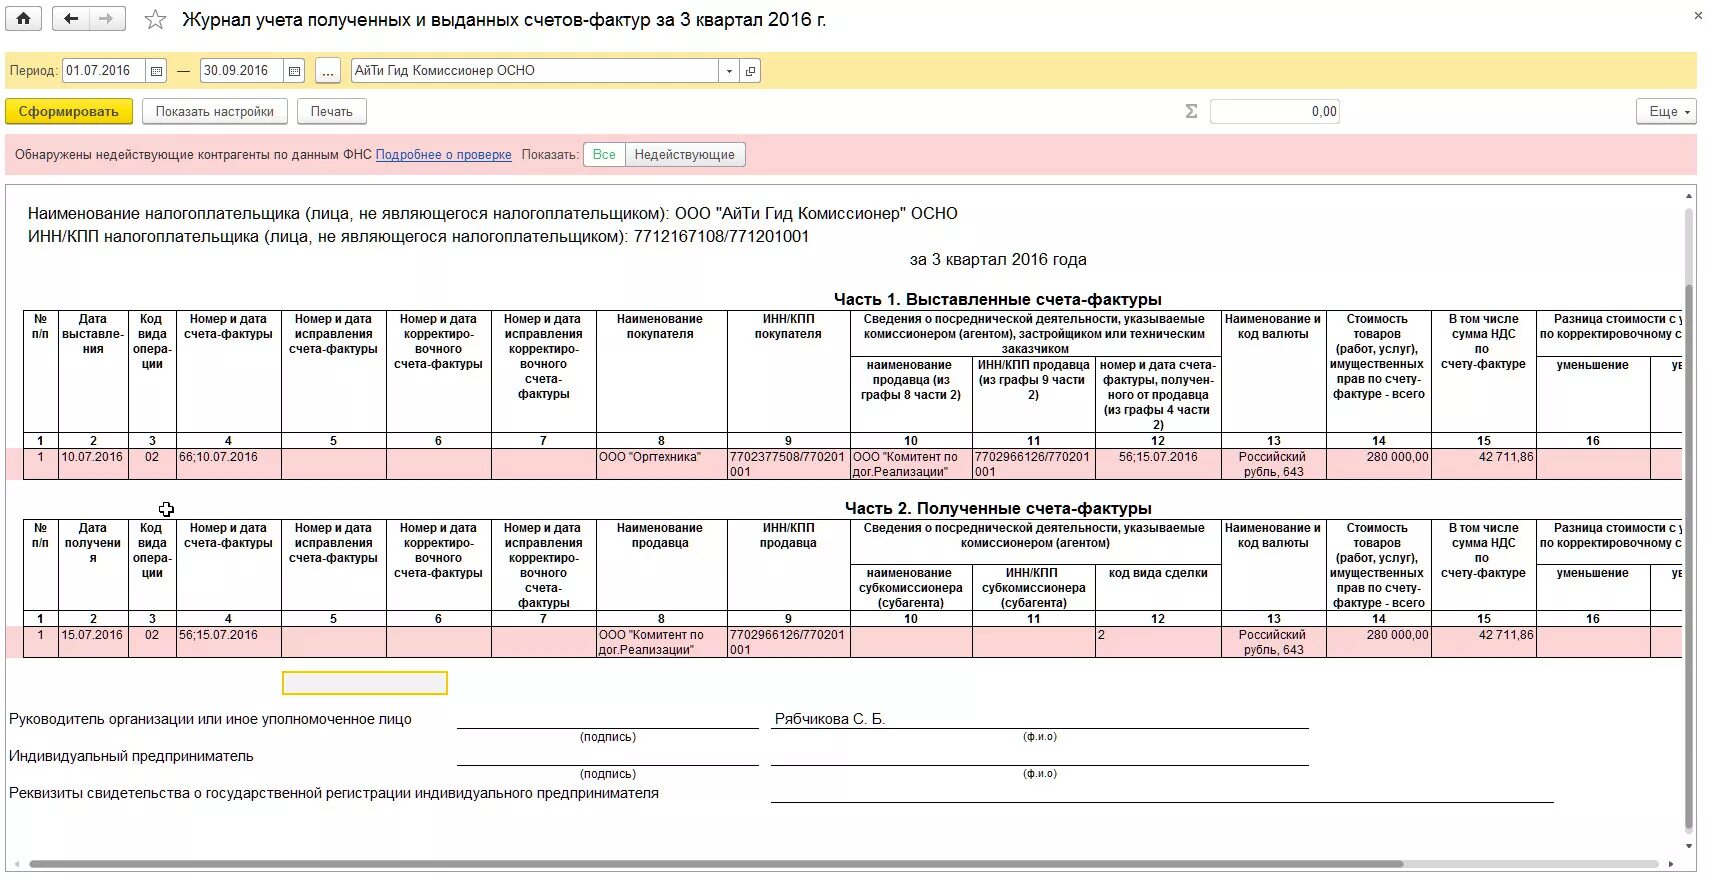Print the journal with Печать
Screen dimensions: 1710x881
[332, 112]
